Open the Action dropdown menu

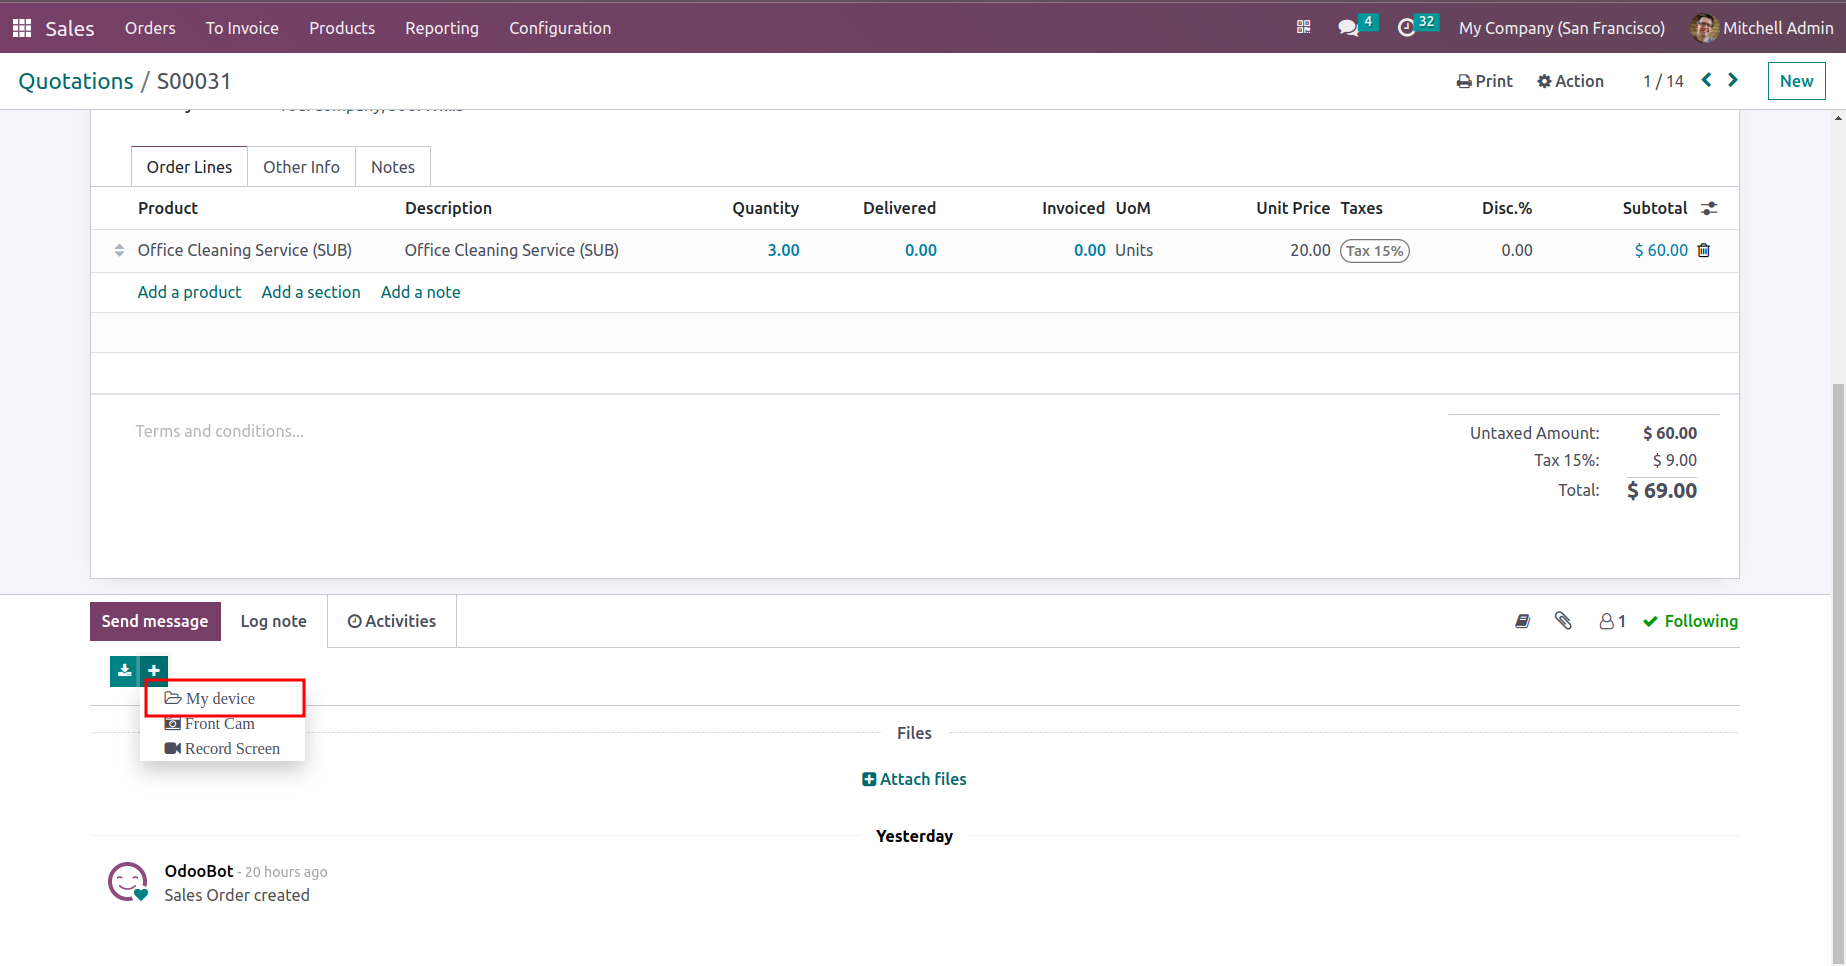click(x=1570, y=81)
